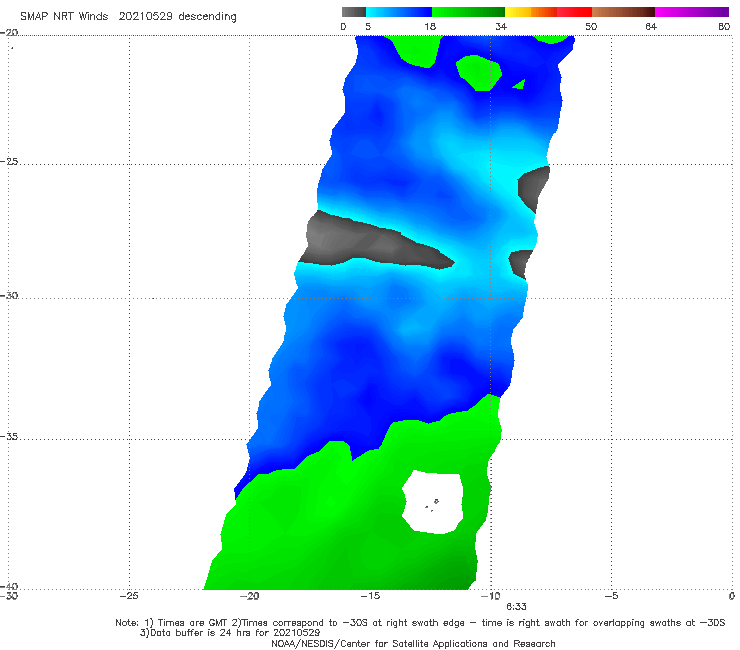This screenshot has height=650, width=740.
Task: Click the word 'descending' in the title
Action: (208, 17)
